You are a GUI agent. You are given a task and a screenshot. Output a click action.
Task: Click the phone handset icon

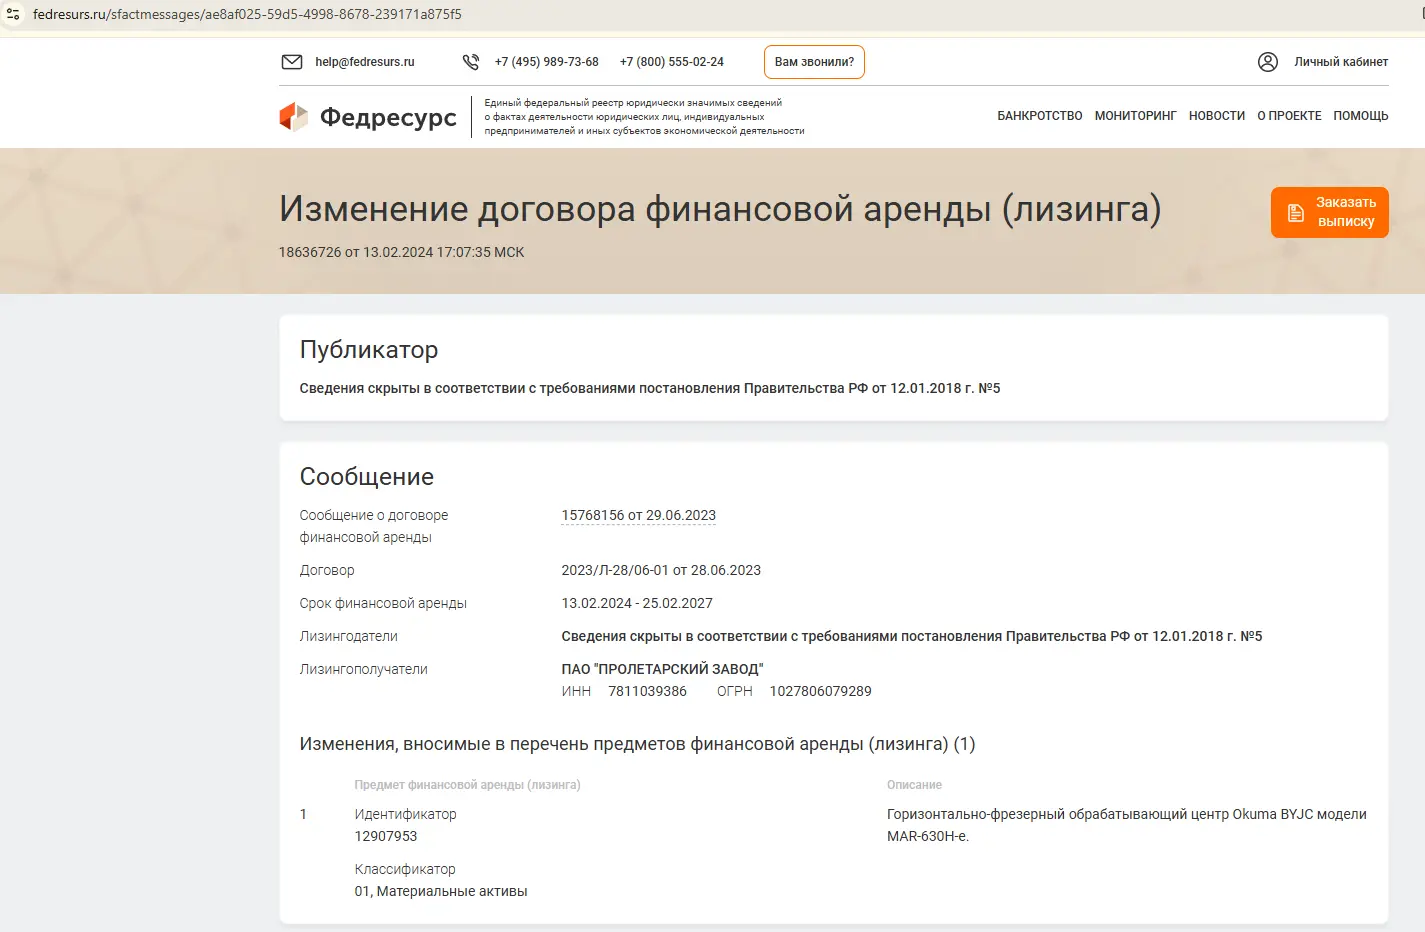tap(471, 62)
